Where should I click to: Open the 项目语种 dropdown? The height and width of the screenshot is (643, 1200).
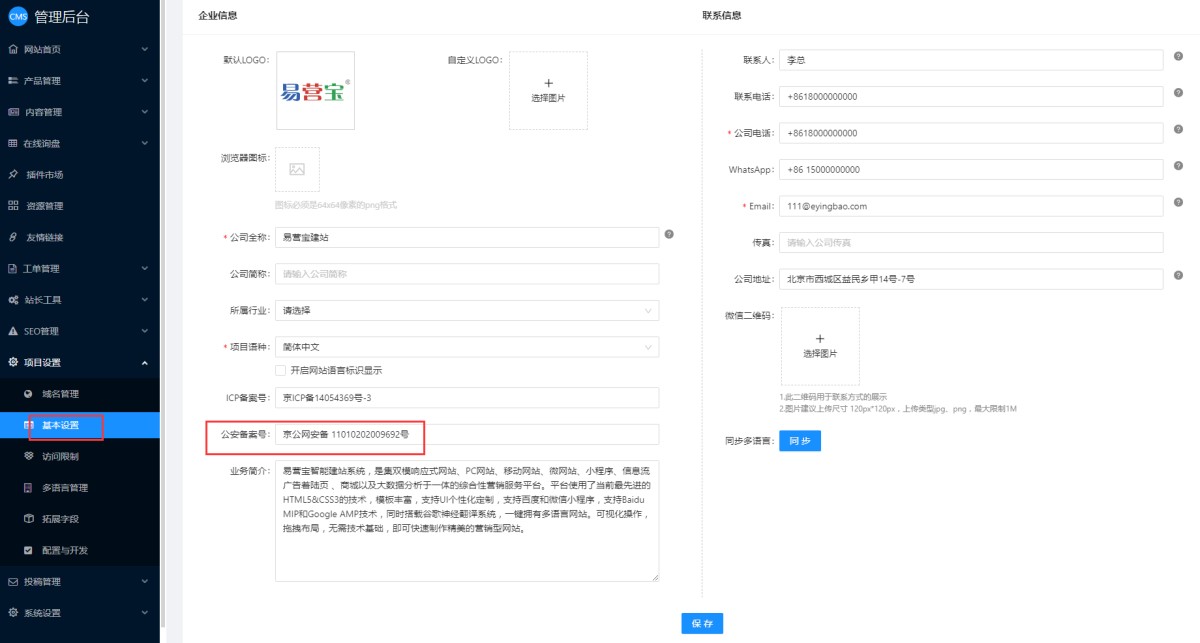click(467, 347)
